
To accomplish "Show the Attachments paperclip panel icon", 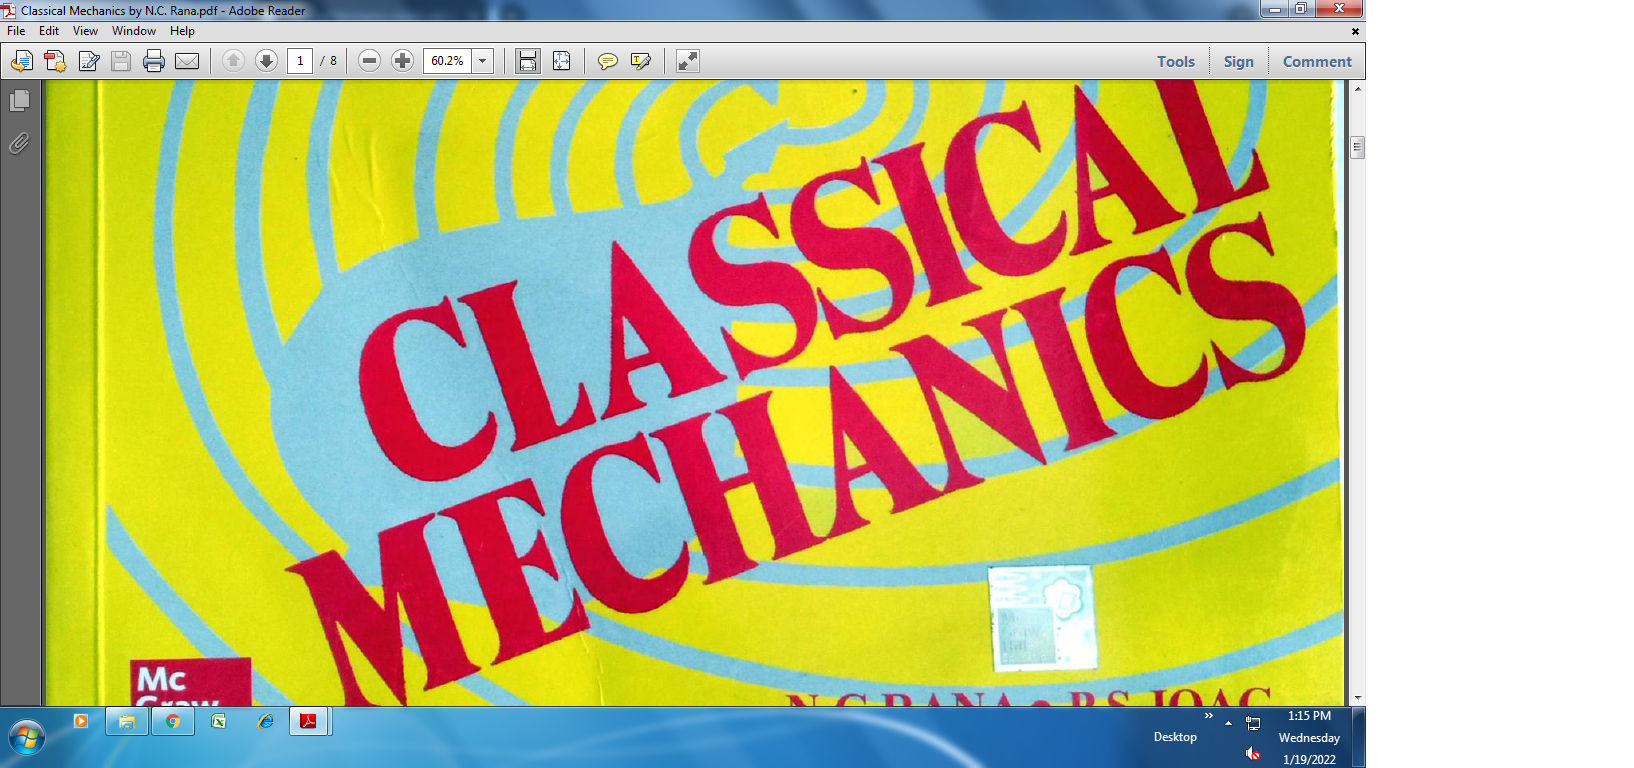I will 19,144.
